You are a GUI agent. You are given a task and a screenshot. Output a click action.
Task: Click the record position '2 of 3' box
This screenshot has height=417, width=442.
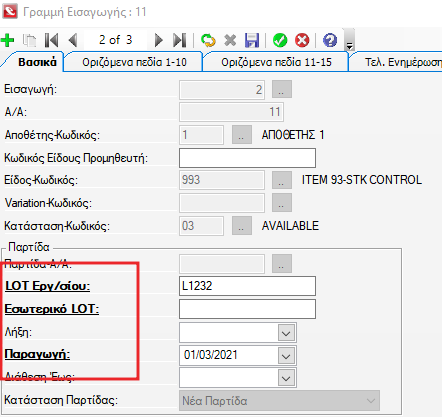coord(115,40)
